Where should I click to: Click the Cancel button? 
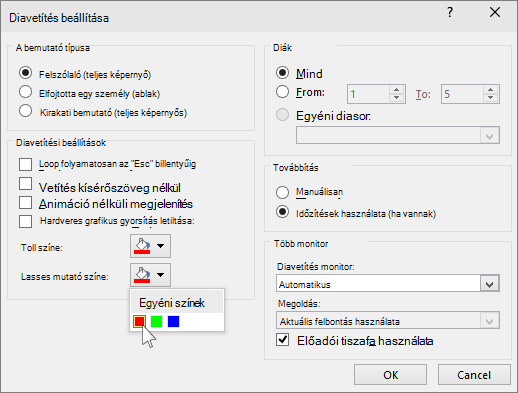pyautogui.click(x=474, y=375)
